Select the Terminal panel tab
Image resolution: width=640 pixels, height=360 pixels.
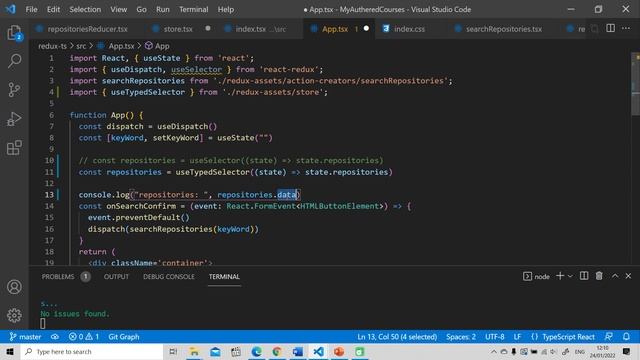tap(224, 276)
